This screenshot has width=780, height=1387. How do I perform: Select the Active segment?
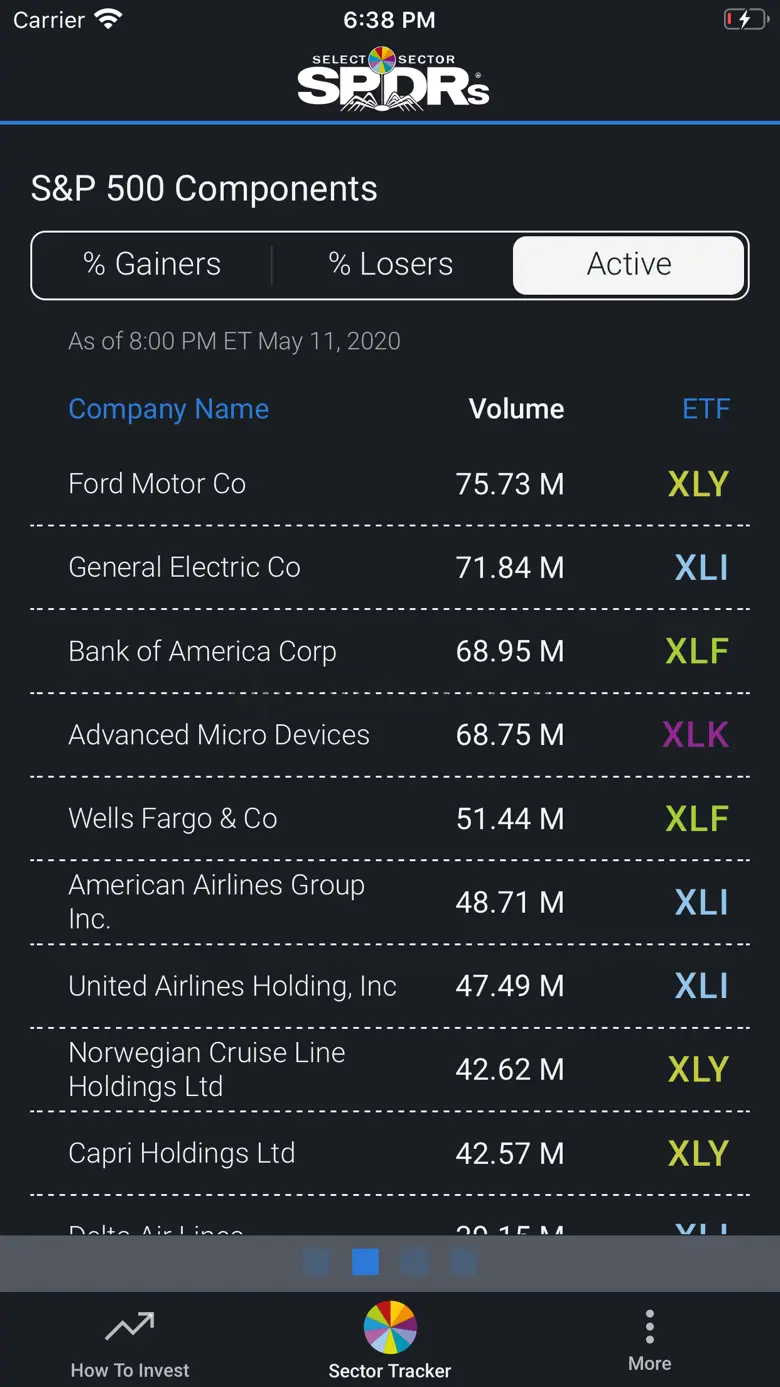coord(629,265)
